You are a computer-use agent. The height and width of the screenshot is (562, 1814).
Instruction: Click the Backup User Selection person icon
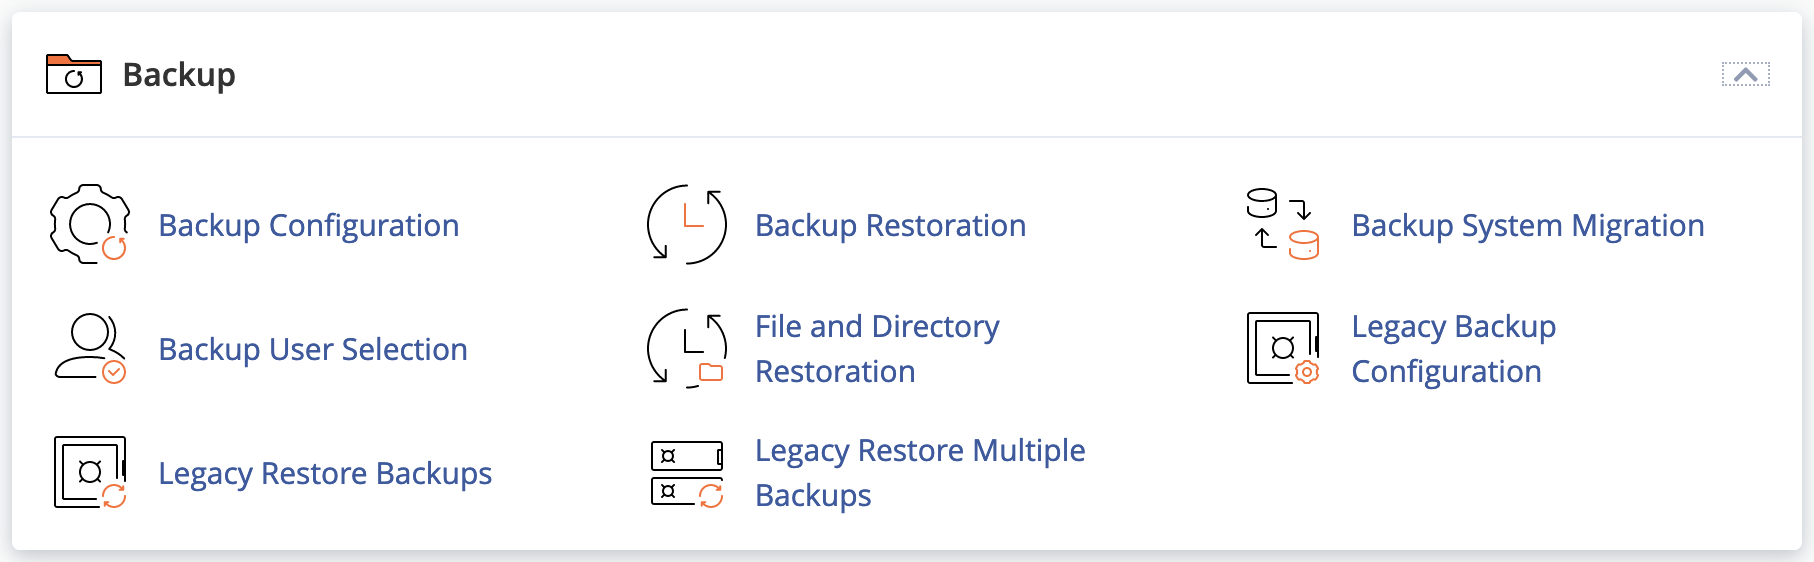click(89, 348)
